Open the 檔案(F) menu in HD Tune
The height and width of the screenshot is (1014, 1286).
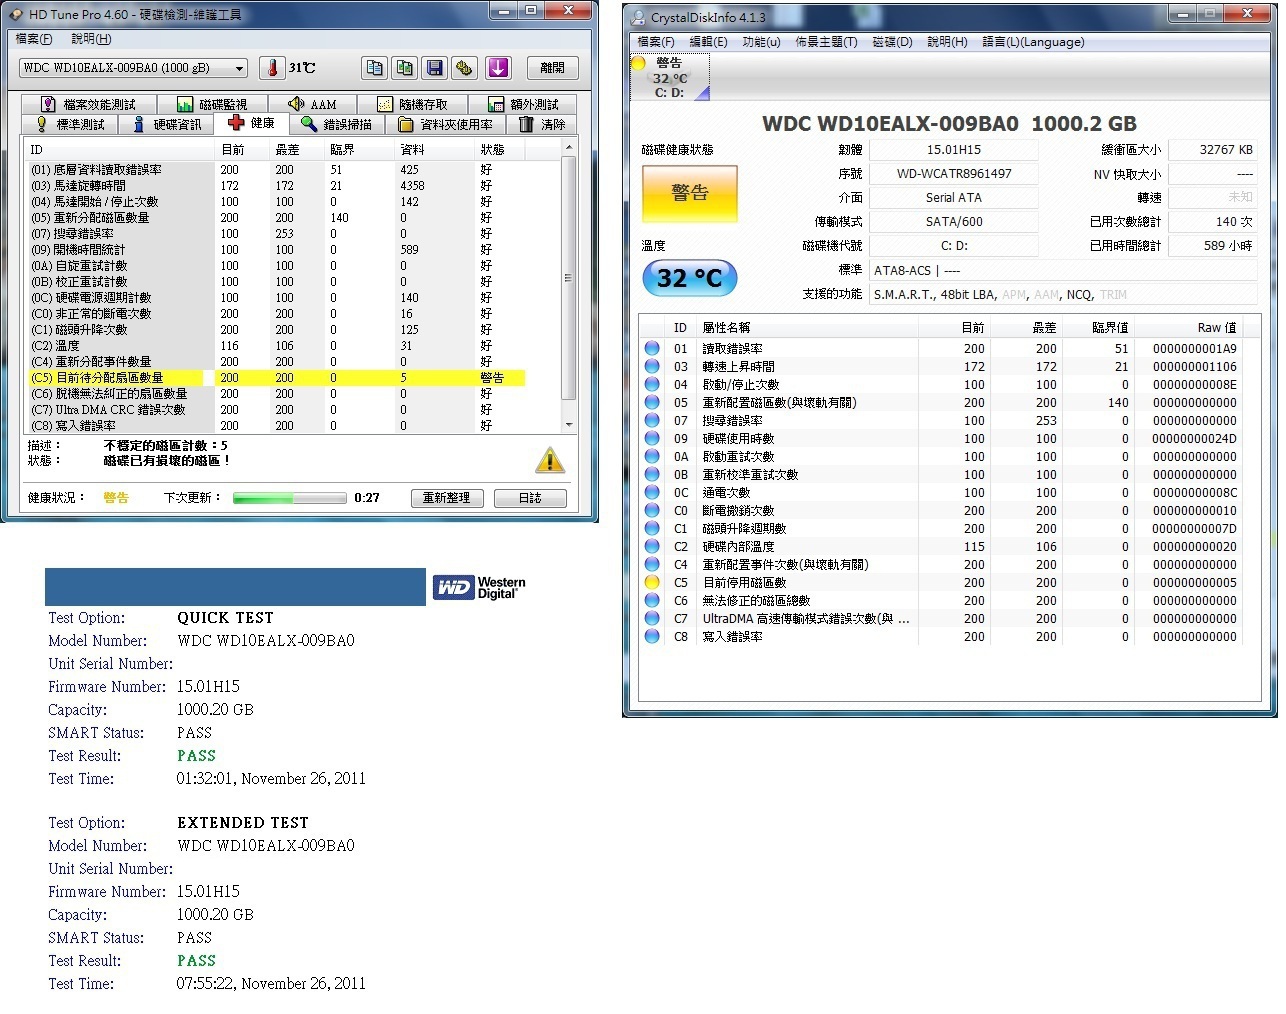[34, 39]
